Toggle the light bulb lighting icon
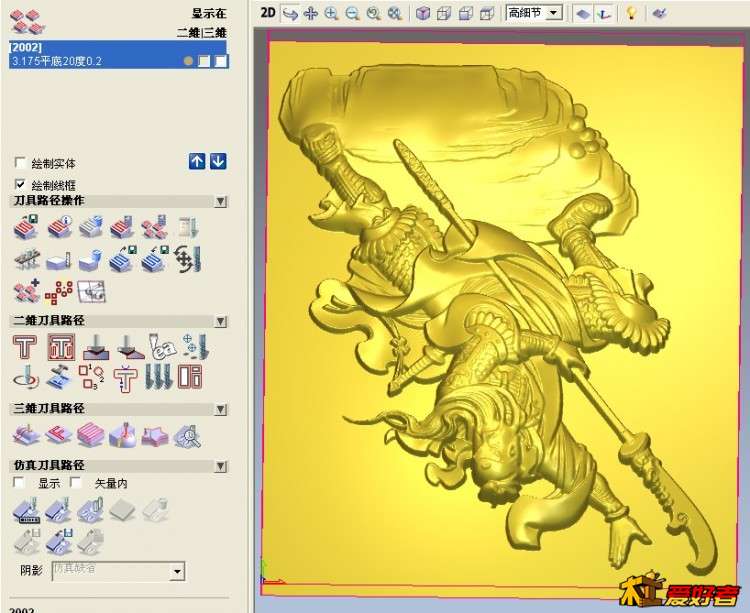The height and width of the screenshot is (613, 750). coord(631,13)
